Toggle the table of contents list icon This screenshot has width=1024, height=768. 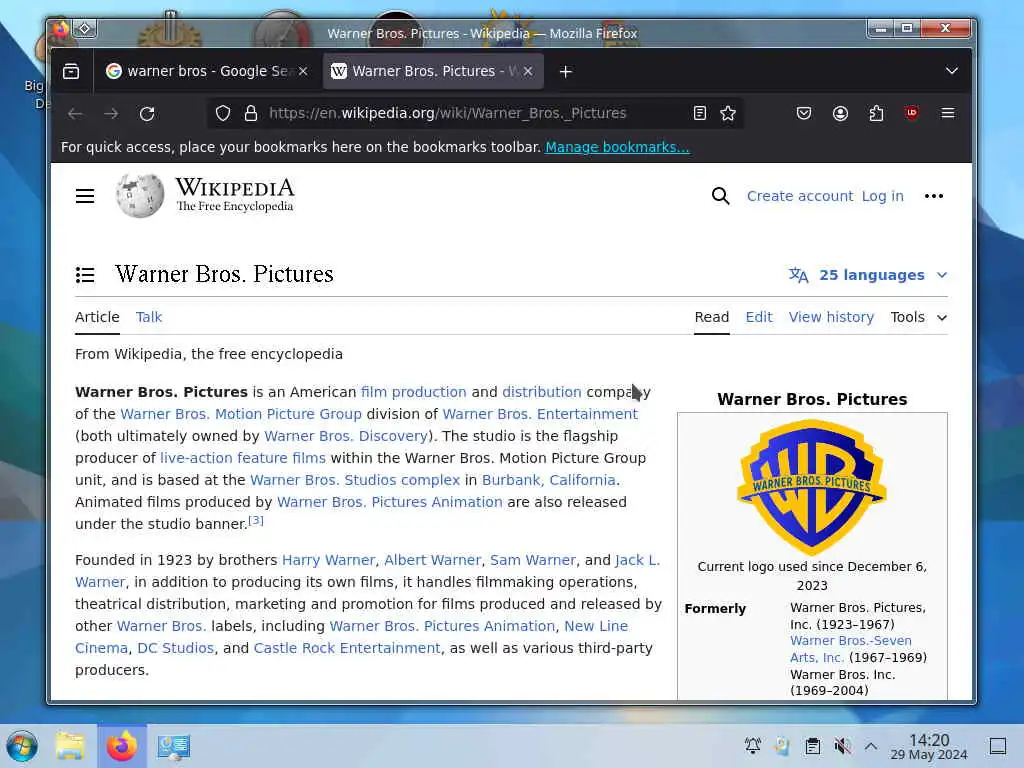pos(85,275)
